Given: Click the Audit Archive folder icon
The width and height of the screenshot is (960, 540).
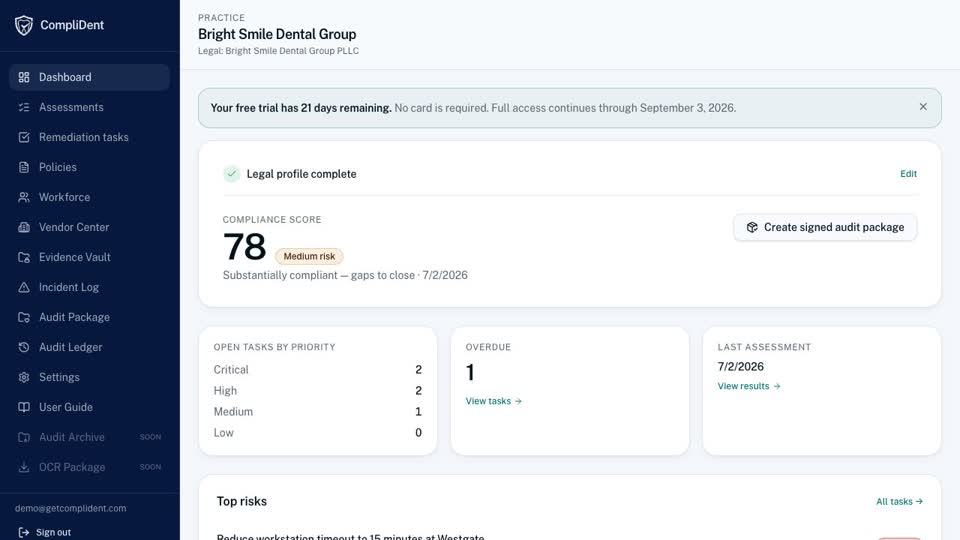Looking at the screenshot, I should point(24,437).
